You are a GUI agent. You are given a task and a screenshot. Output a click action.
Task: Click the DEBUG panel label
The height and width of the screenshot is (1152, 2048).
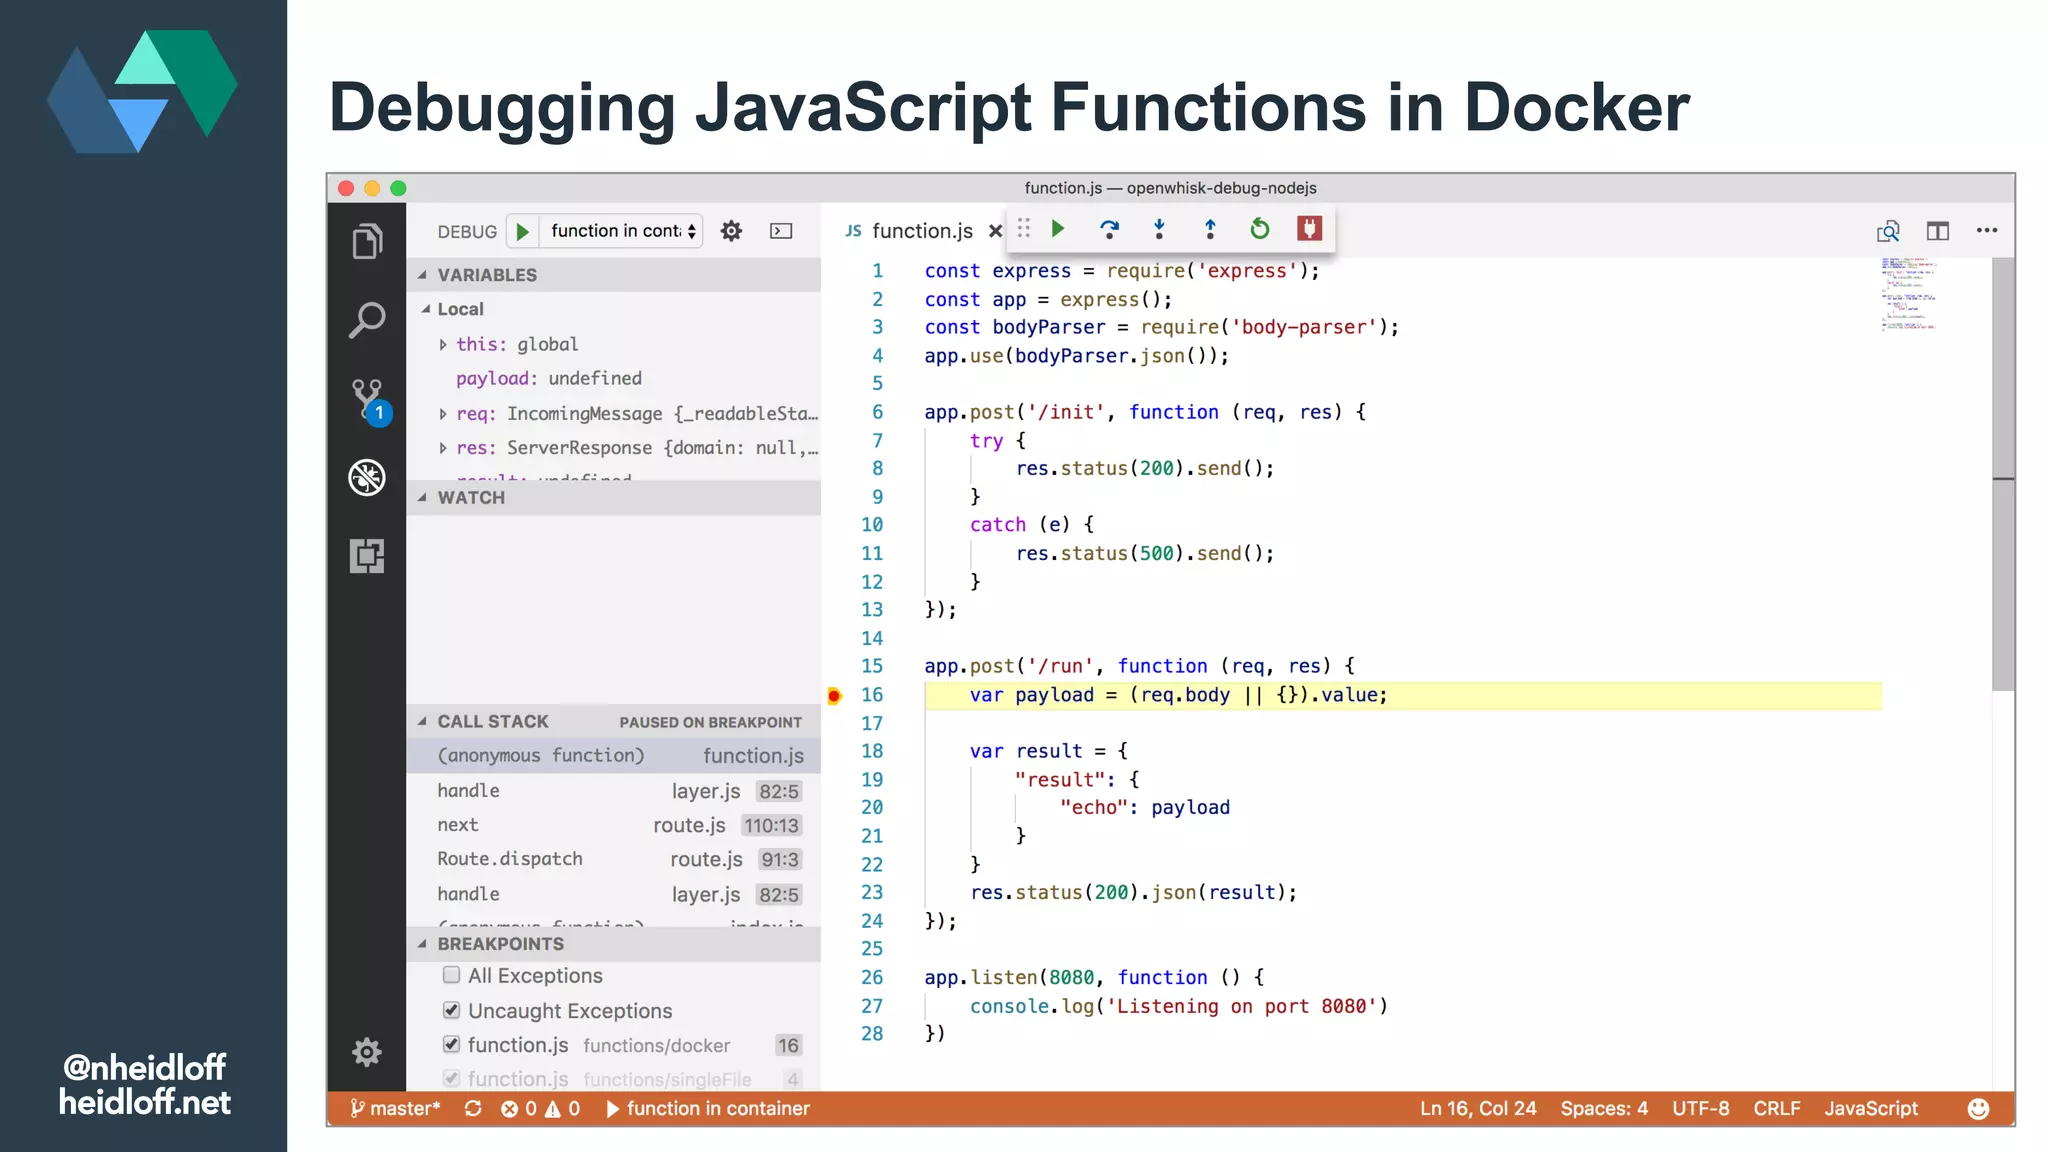467,231
